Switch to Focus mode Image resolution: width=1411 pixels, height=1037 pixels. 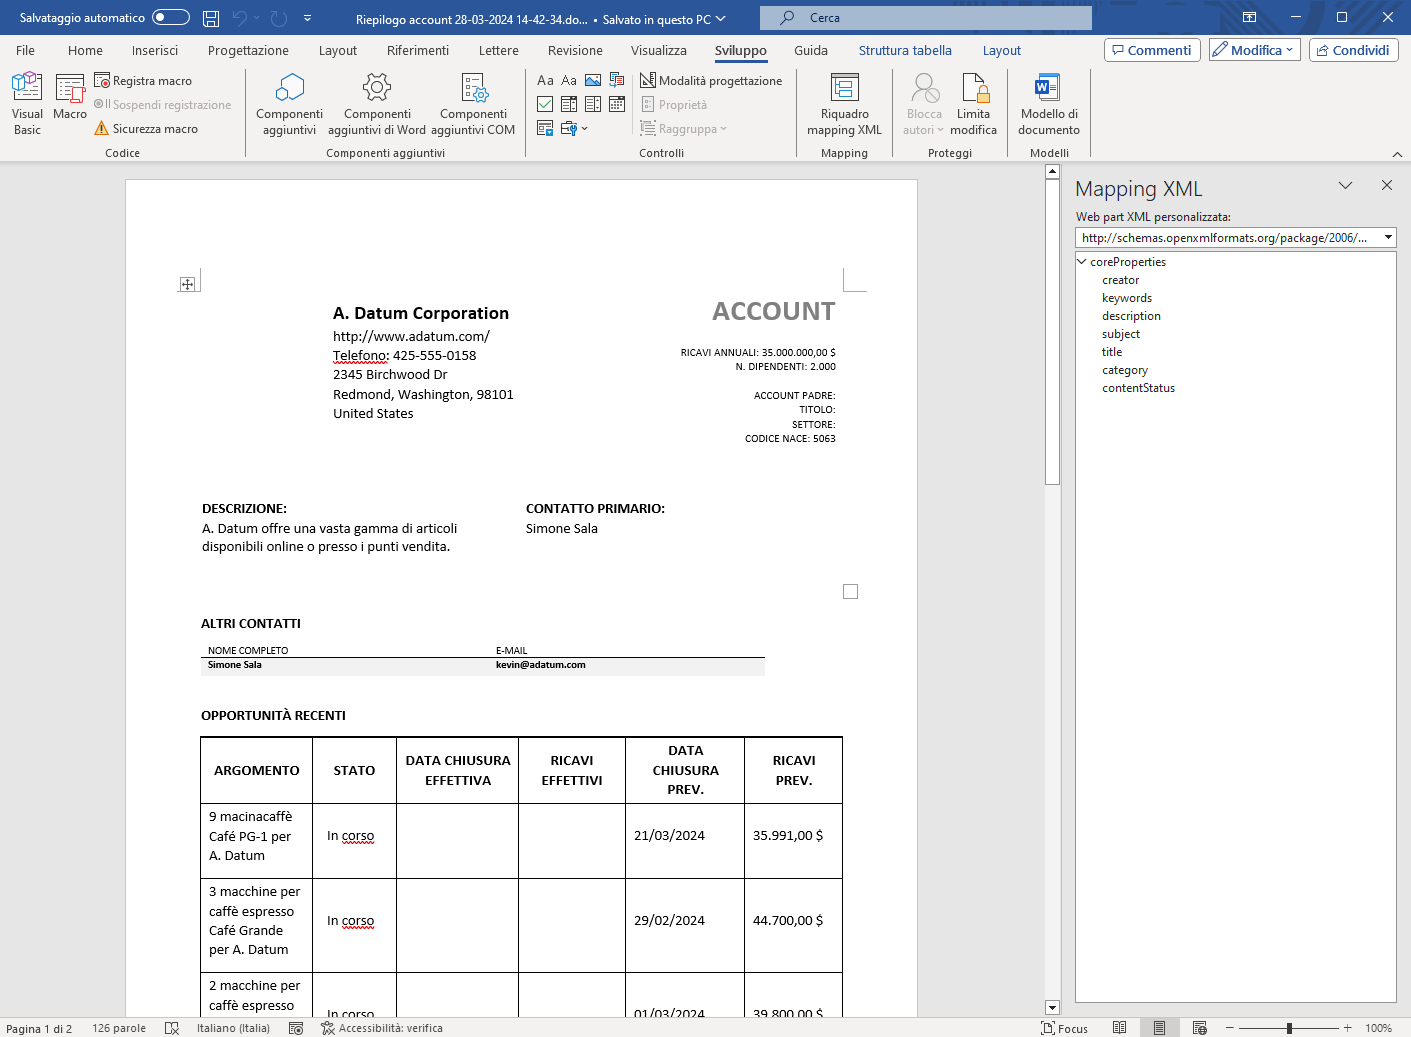click(x=1064, y=1028)
